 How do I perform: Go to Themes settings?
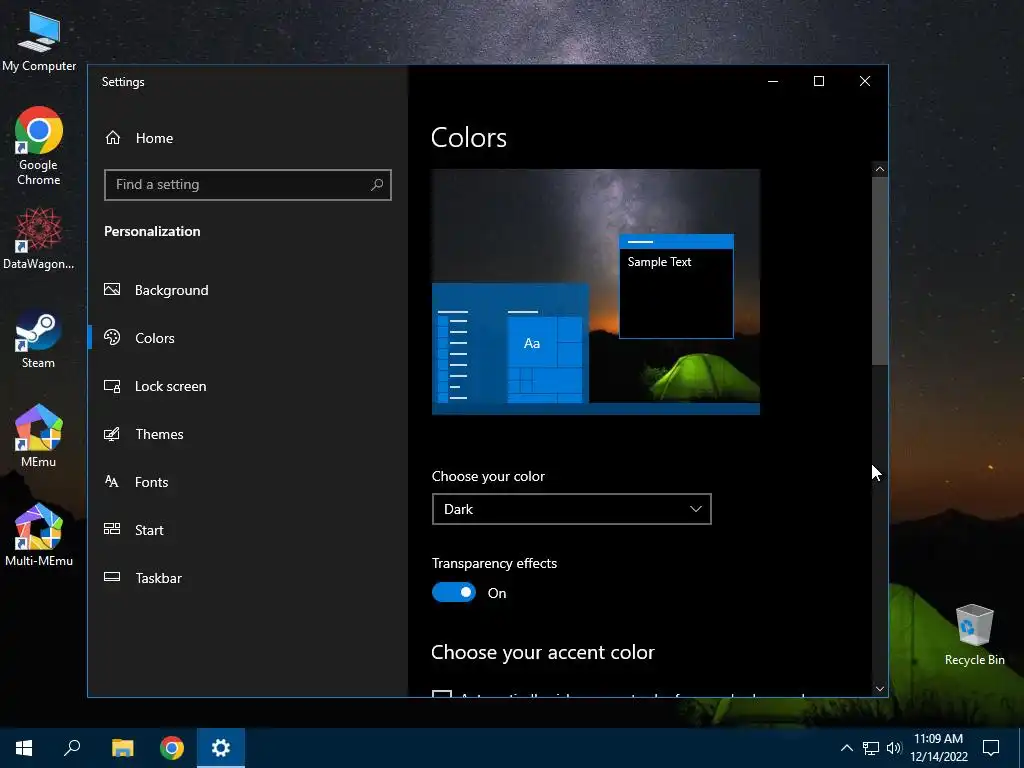click(x=159, y=434)
